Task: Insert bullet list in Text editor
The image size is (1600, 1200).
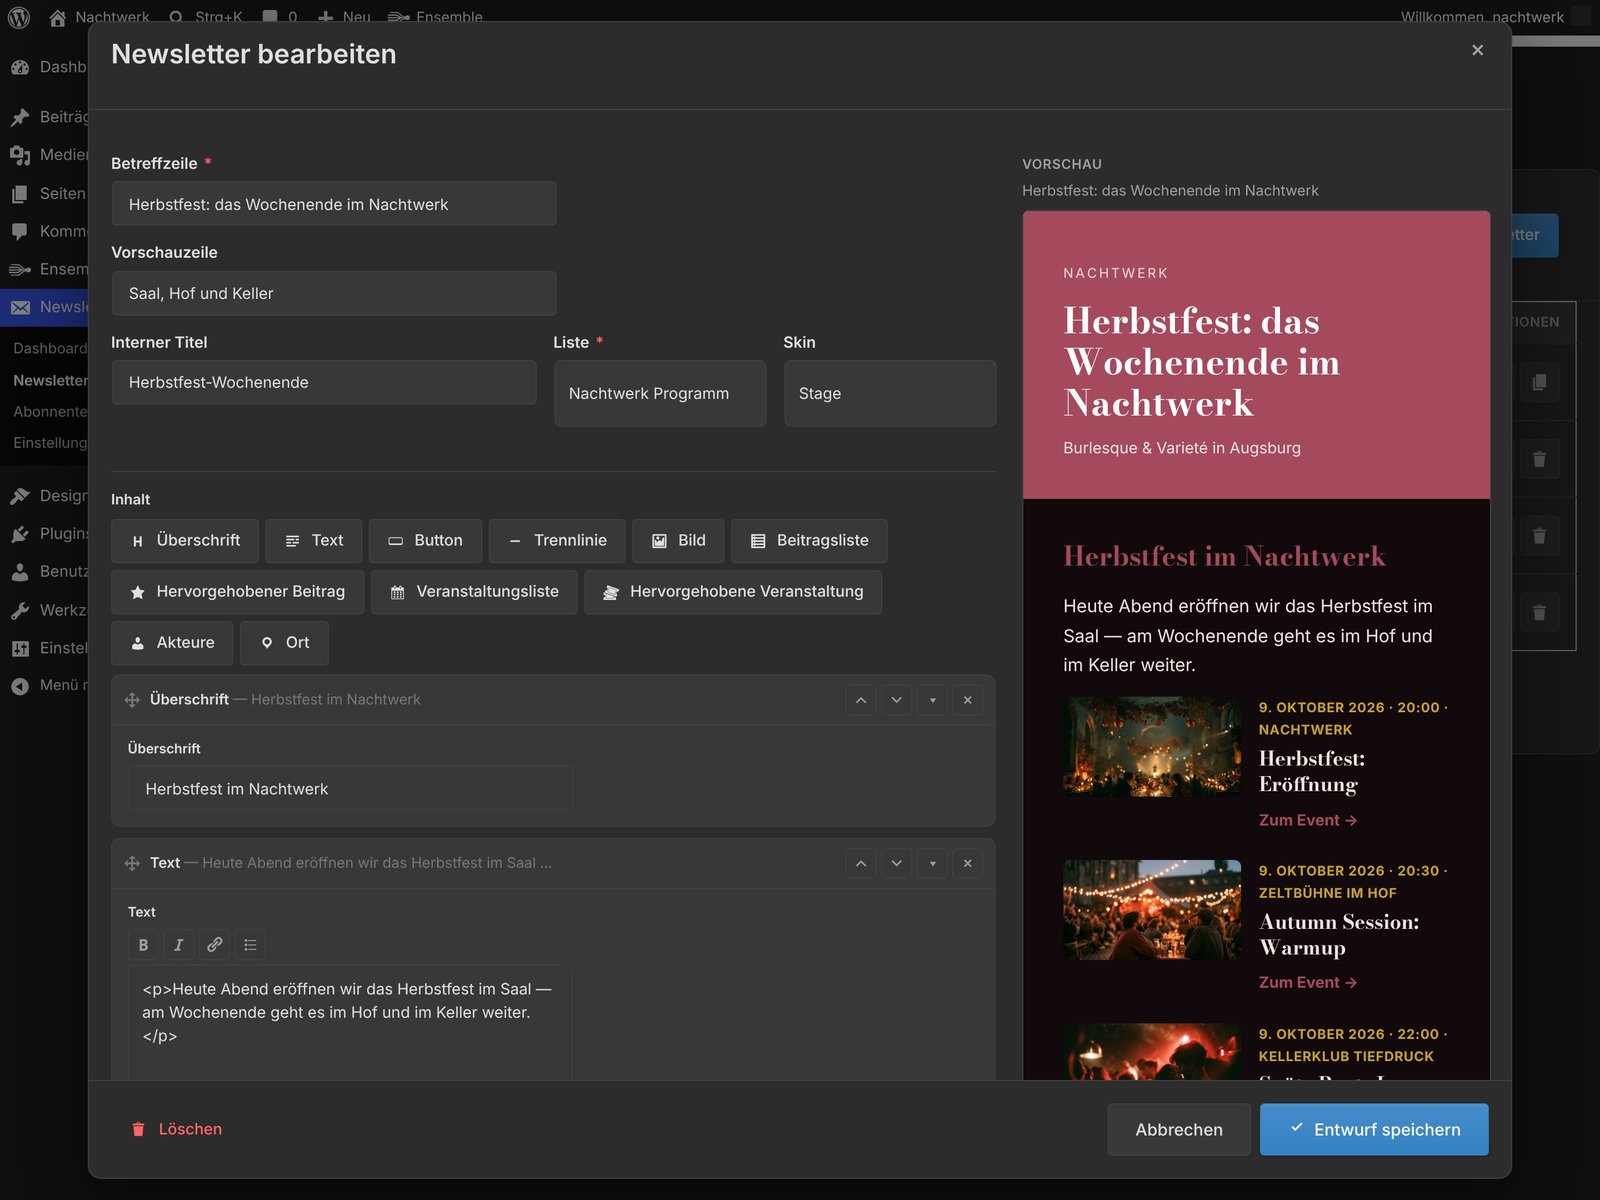Action: pos(251,945)
